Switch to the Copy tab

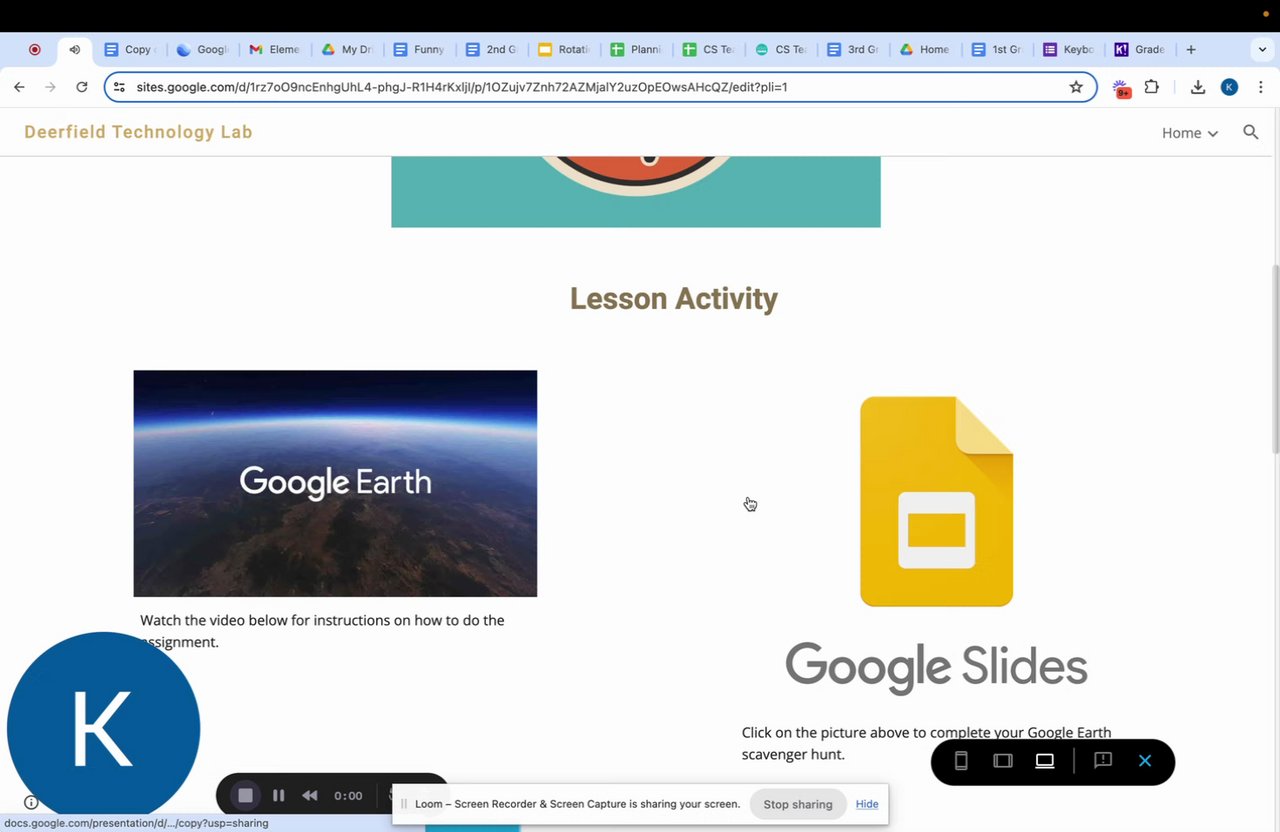click(x=130, y=49)
